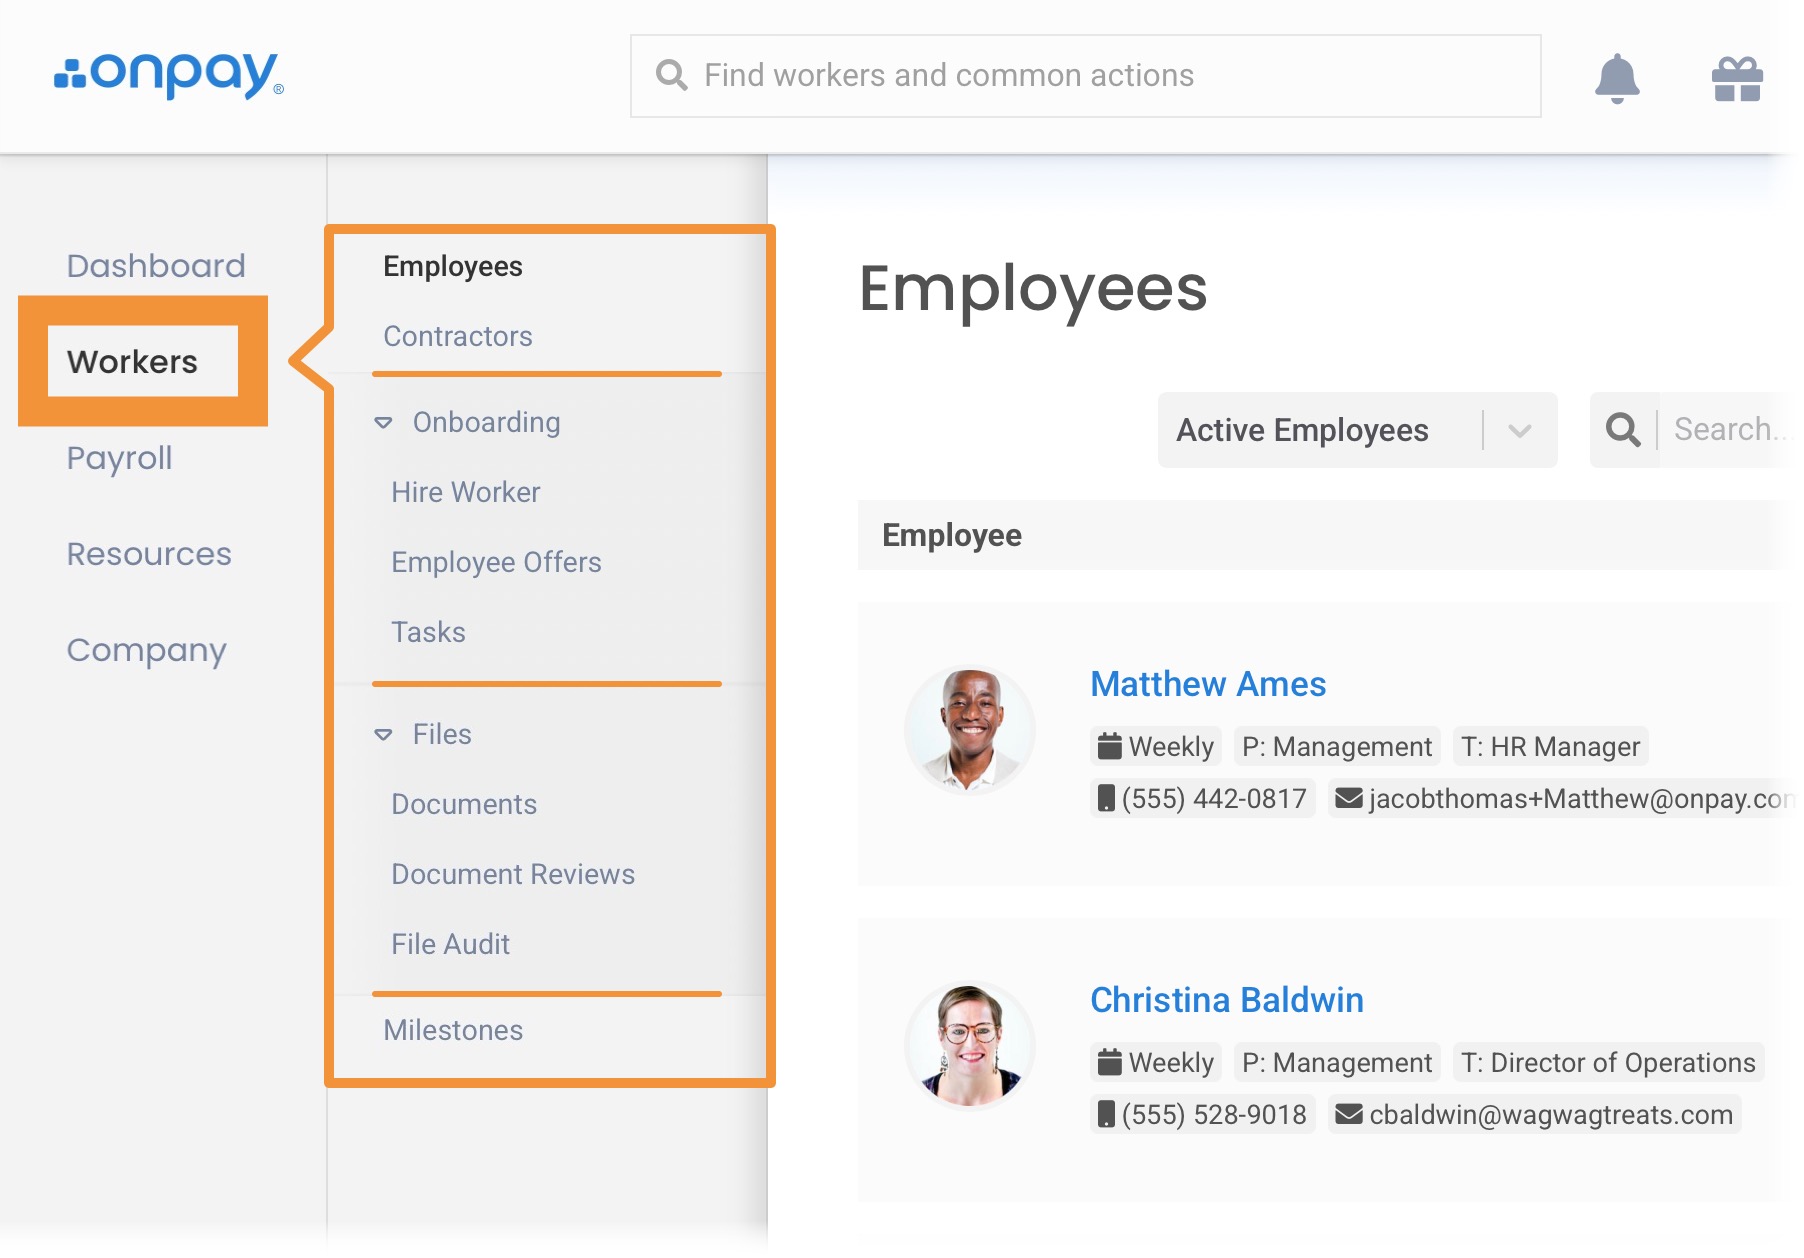Collapse the Onboarding section
Image resolution: width=1804 pixels, height=1258 pixels.
coord(383,423)
